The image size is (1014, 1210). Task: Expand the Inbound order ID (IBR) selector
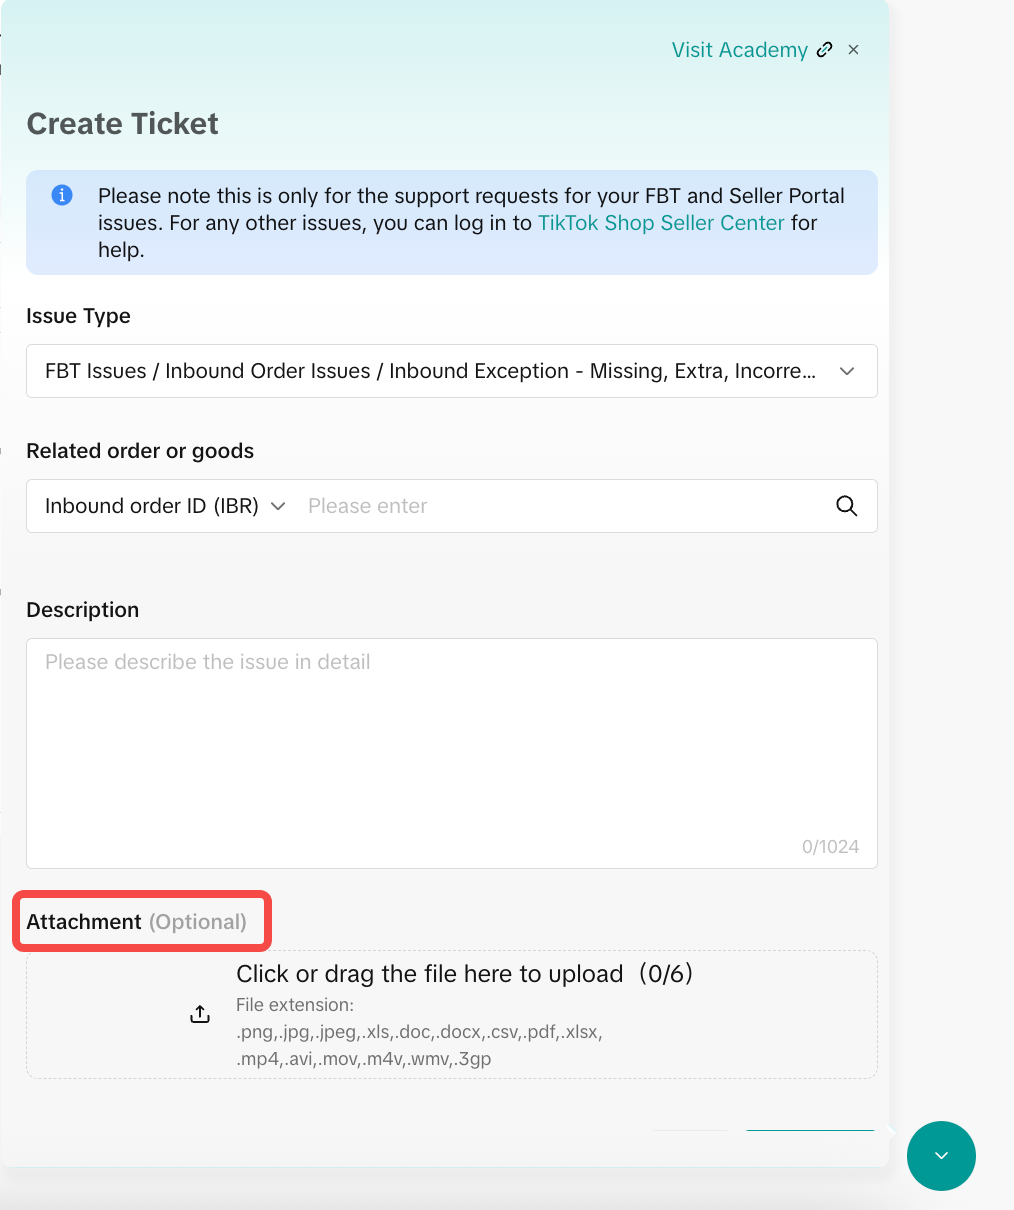[x=152, y=506]
